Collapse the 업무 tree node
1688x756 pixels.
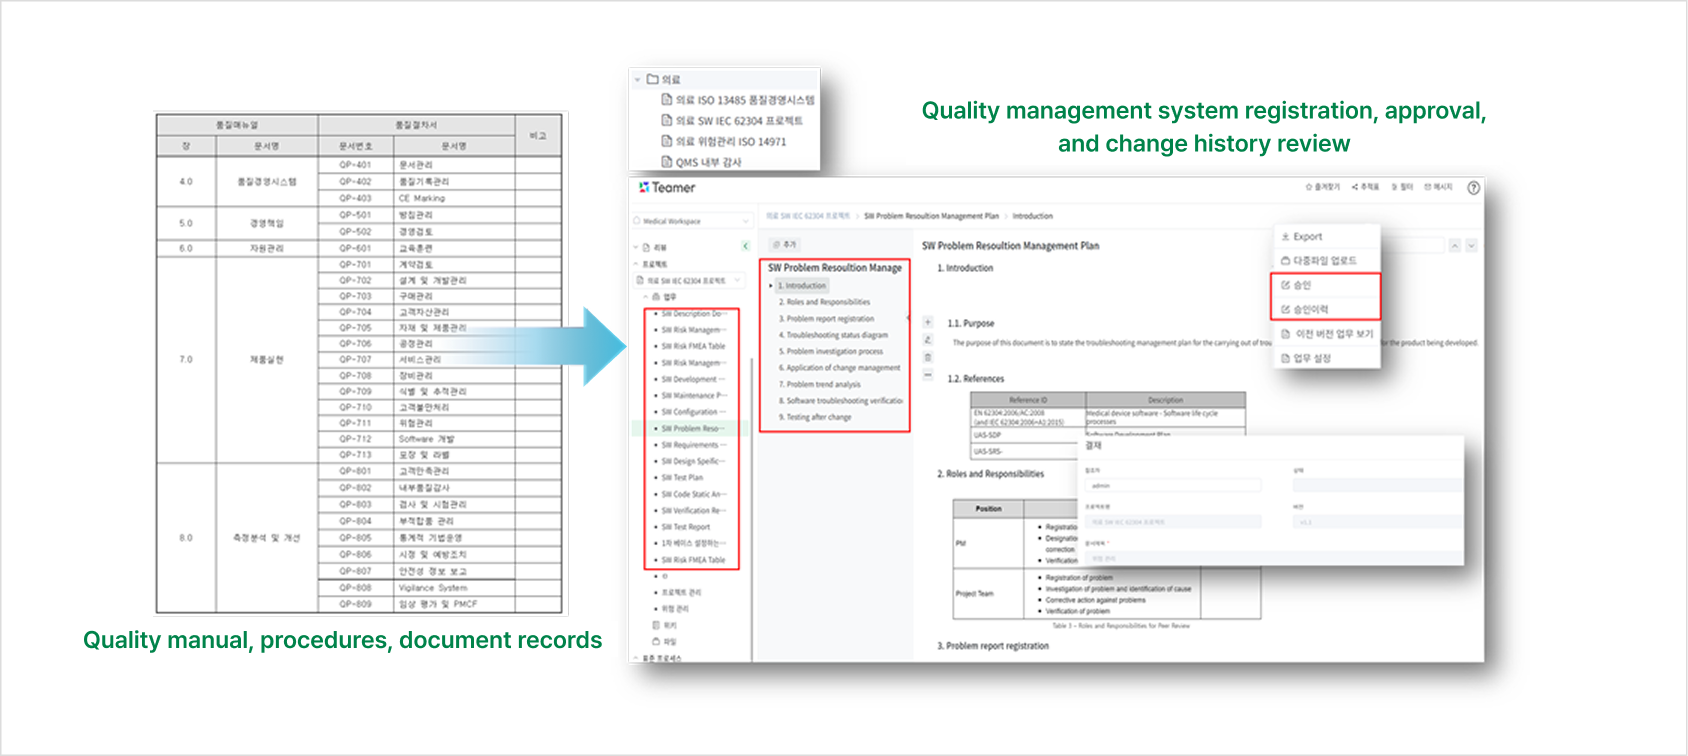click(x=646, y=297)
